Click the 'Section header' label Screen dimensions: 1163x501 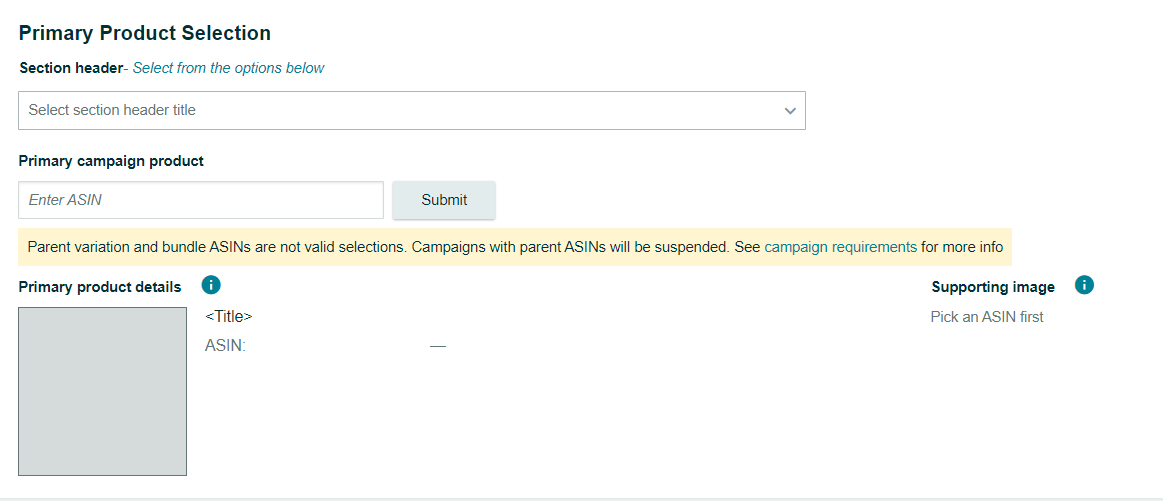69,68
